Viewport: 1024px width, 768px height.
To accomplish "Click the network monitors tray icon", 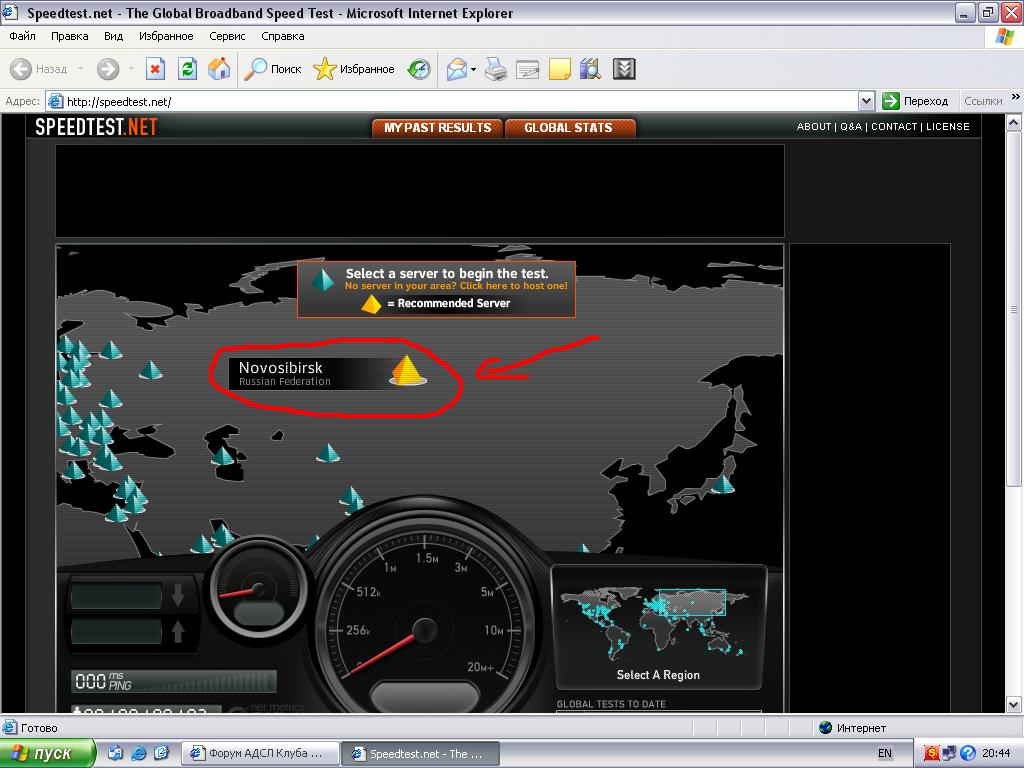I will 949,754.
